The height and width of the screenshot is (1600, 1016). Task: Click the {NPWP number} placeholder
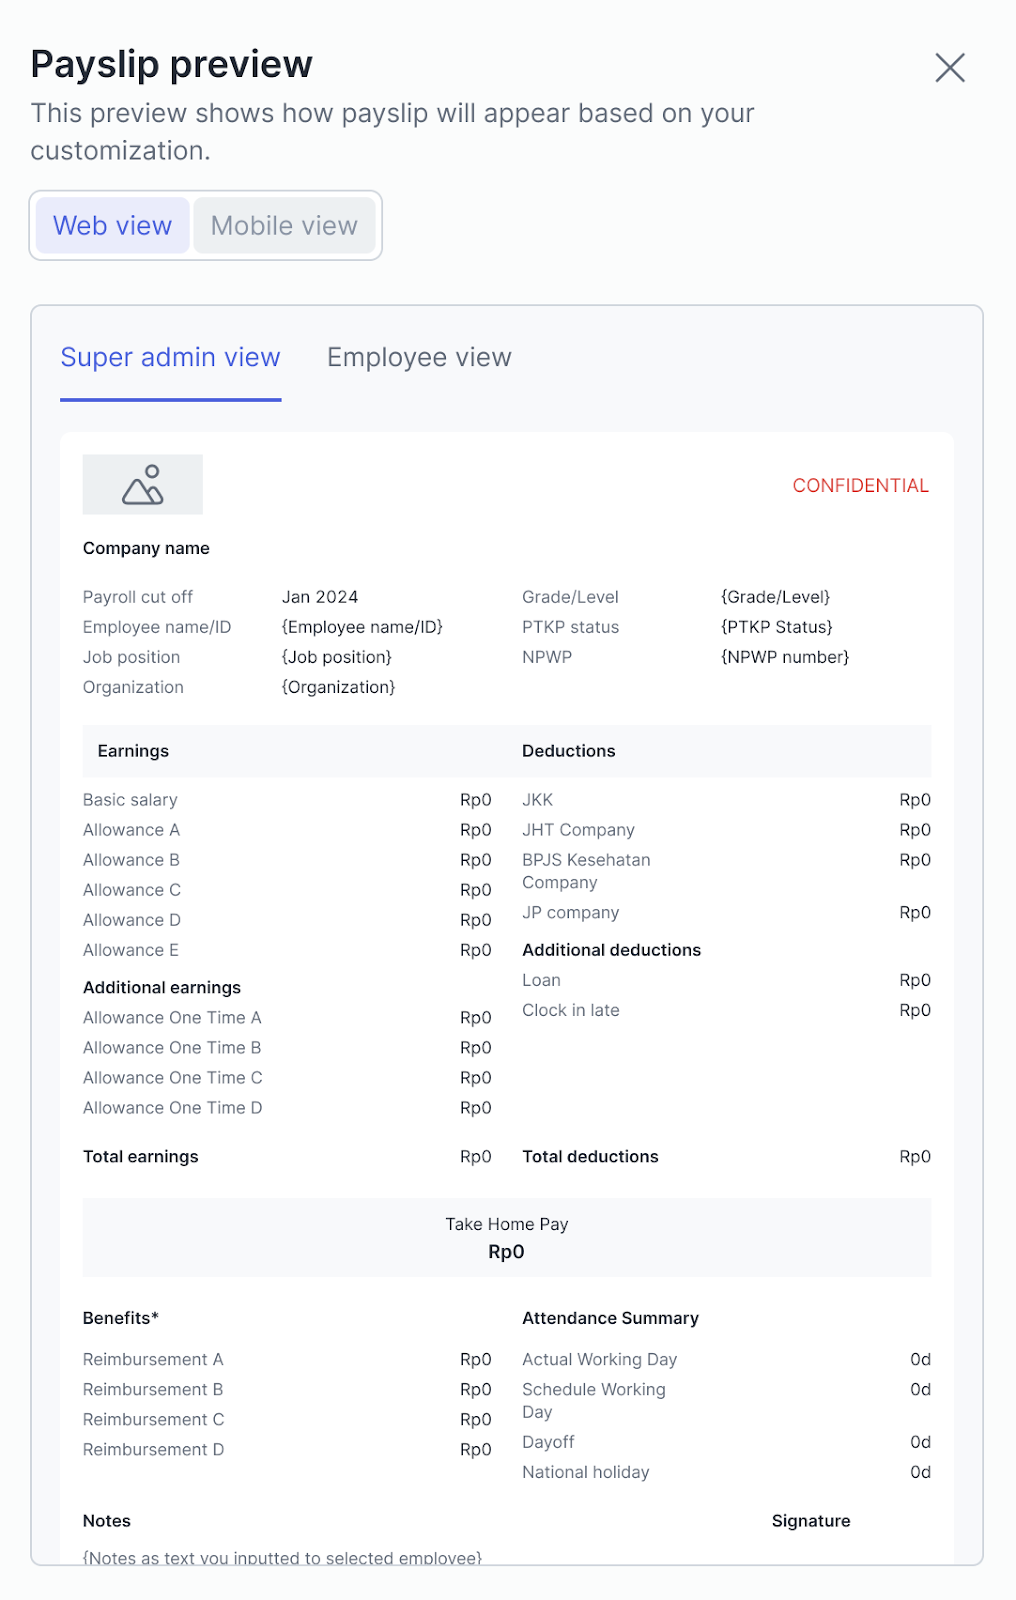pos(785,657)
